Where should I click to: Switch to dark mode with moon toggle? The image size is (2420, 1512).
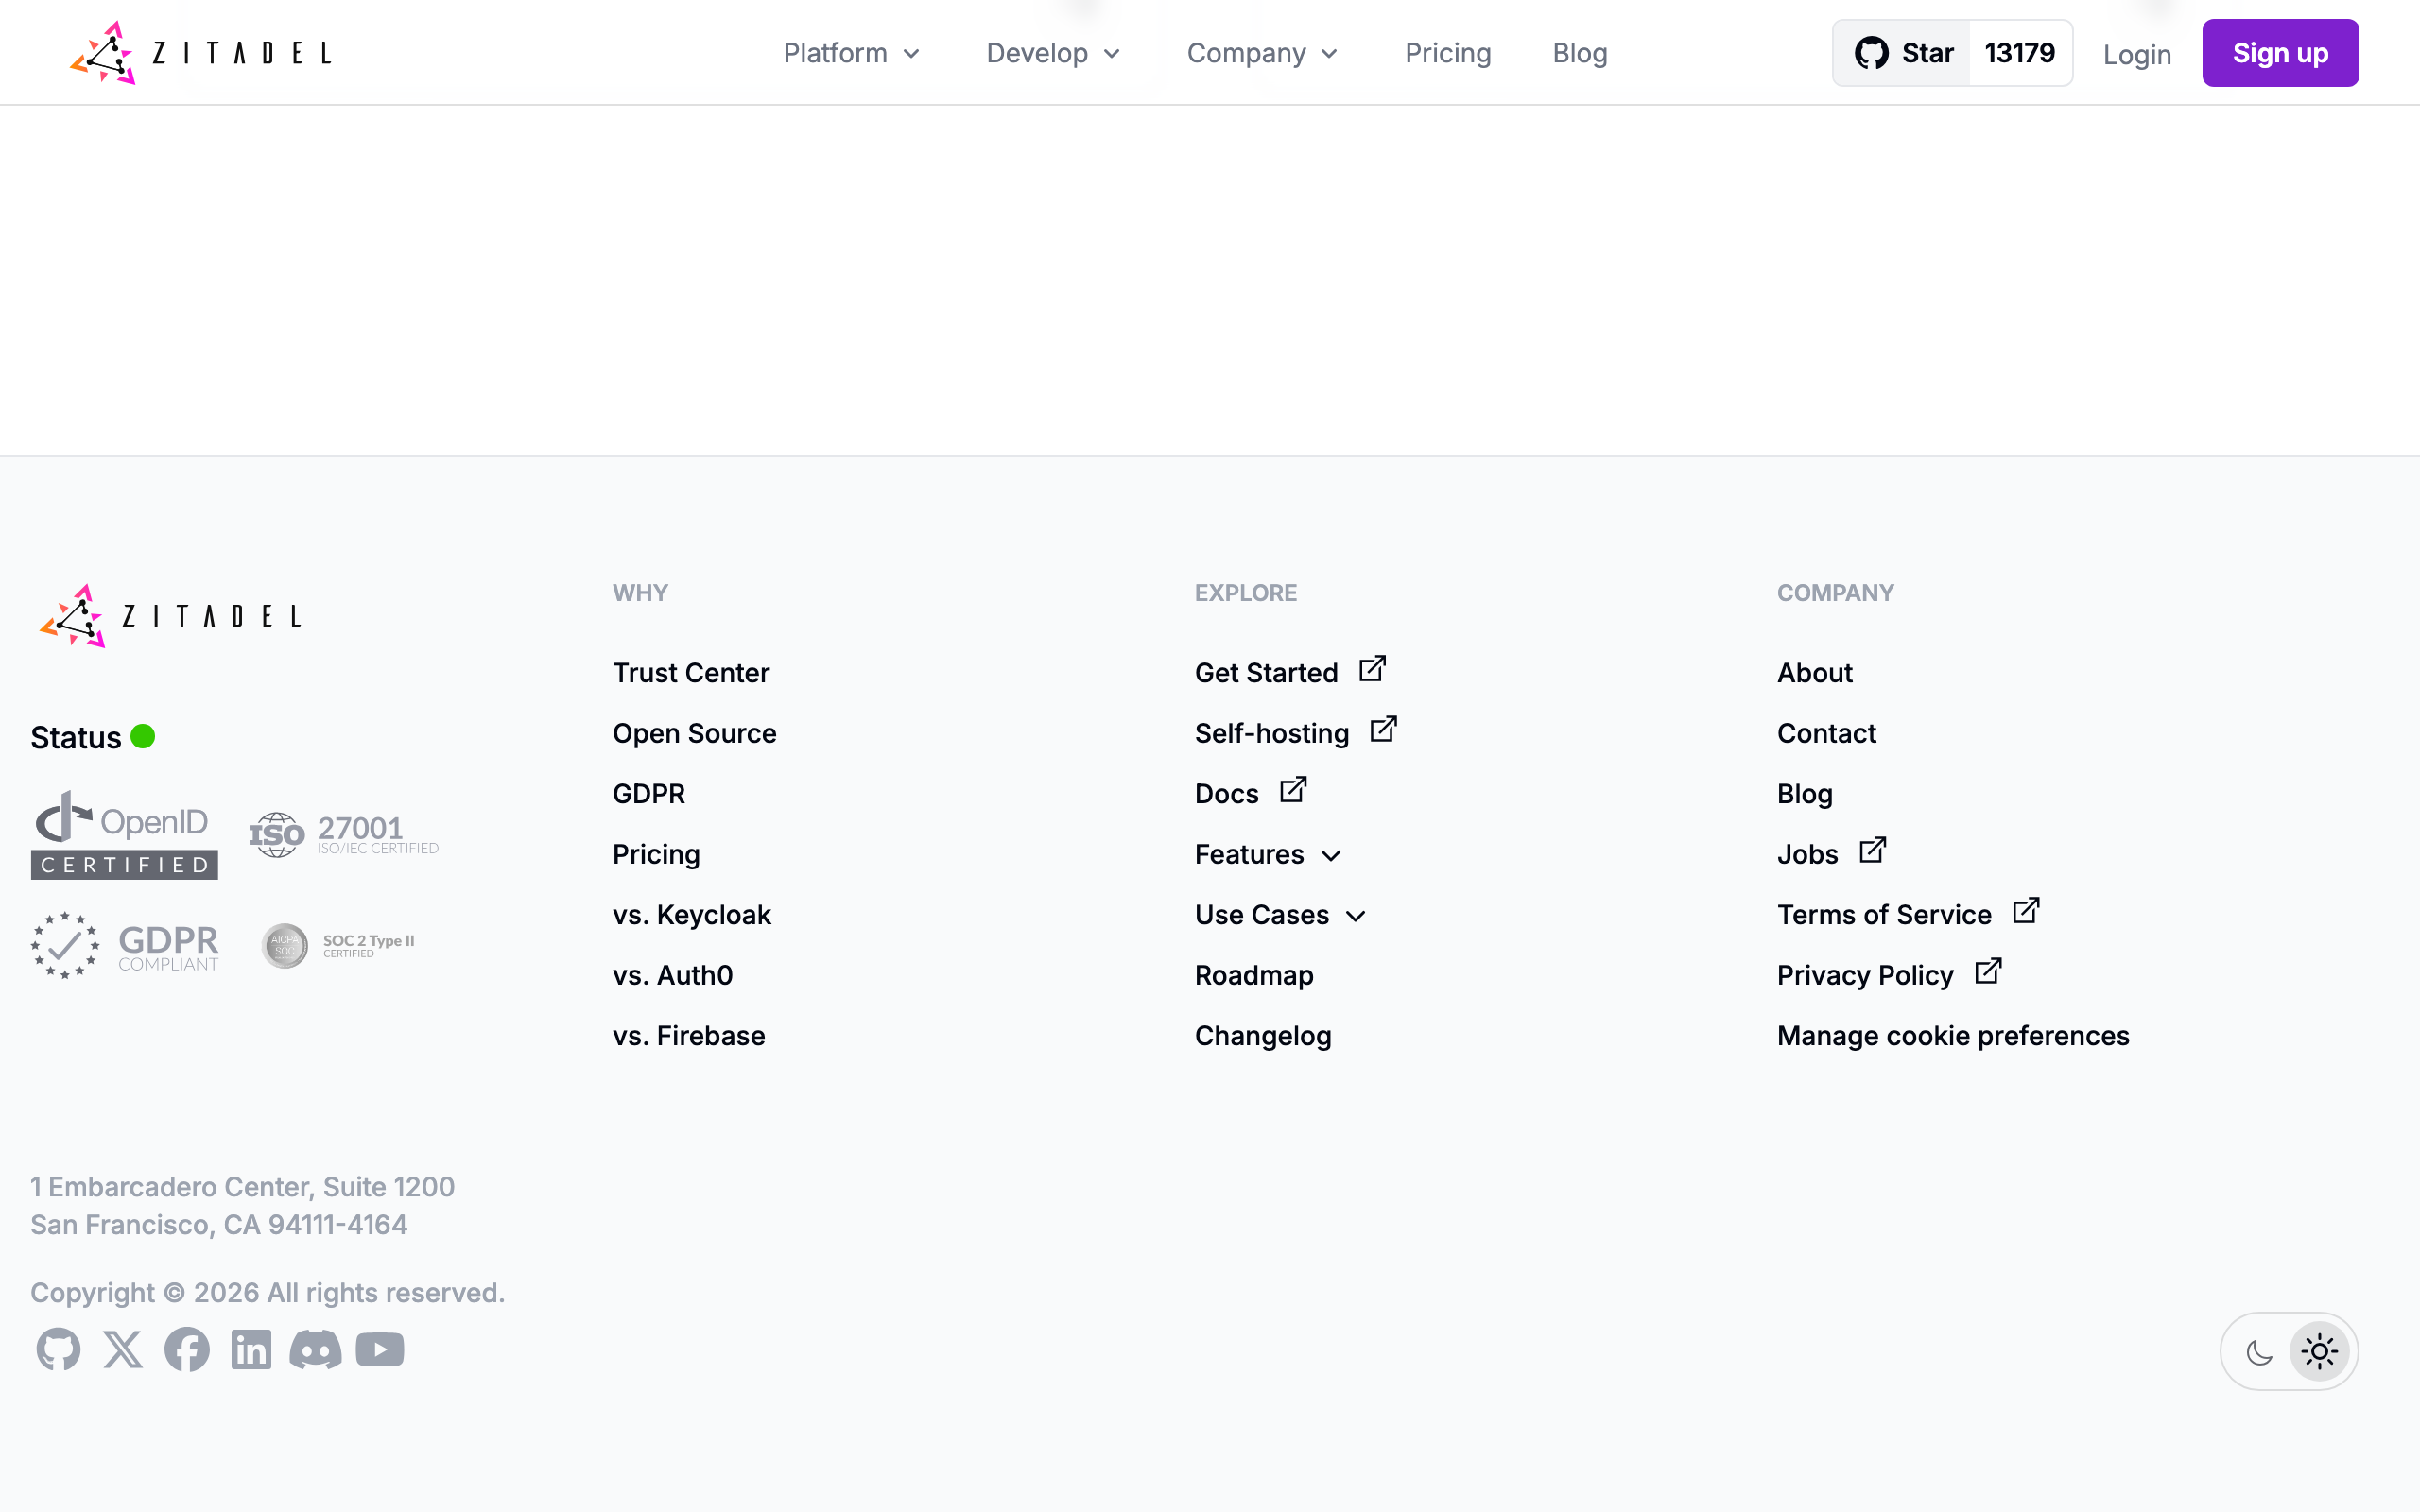click(x=2259, y=1352)
